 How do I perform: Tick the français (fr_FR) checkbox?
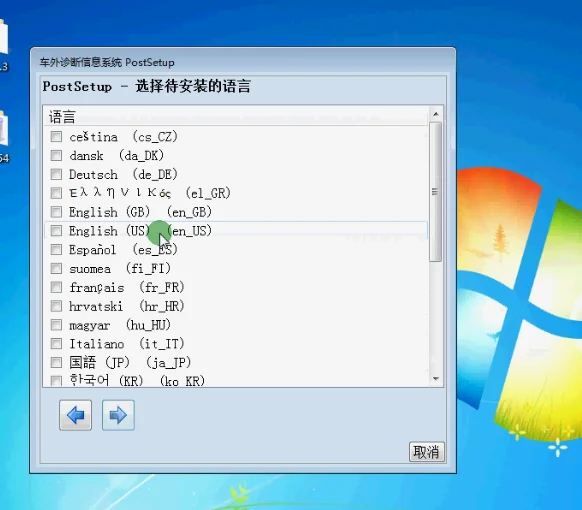56,287
